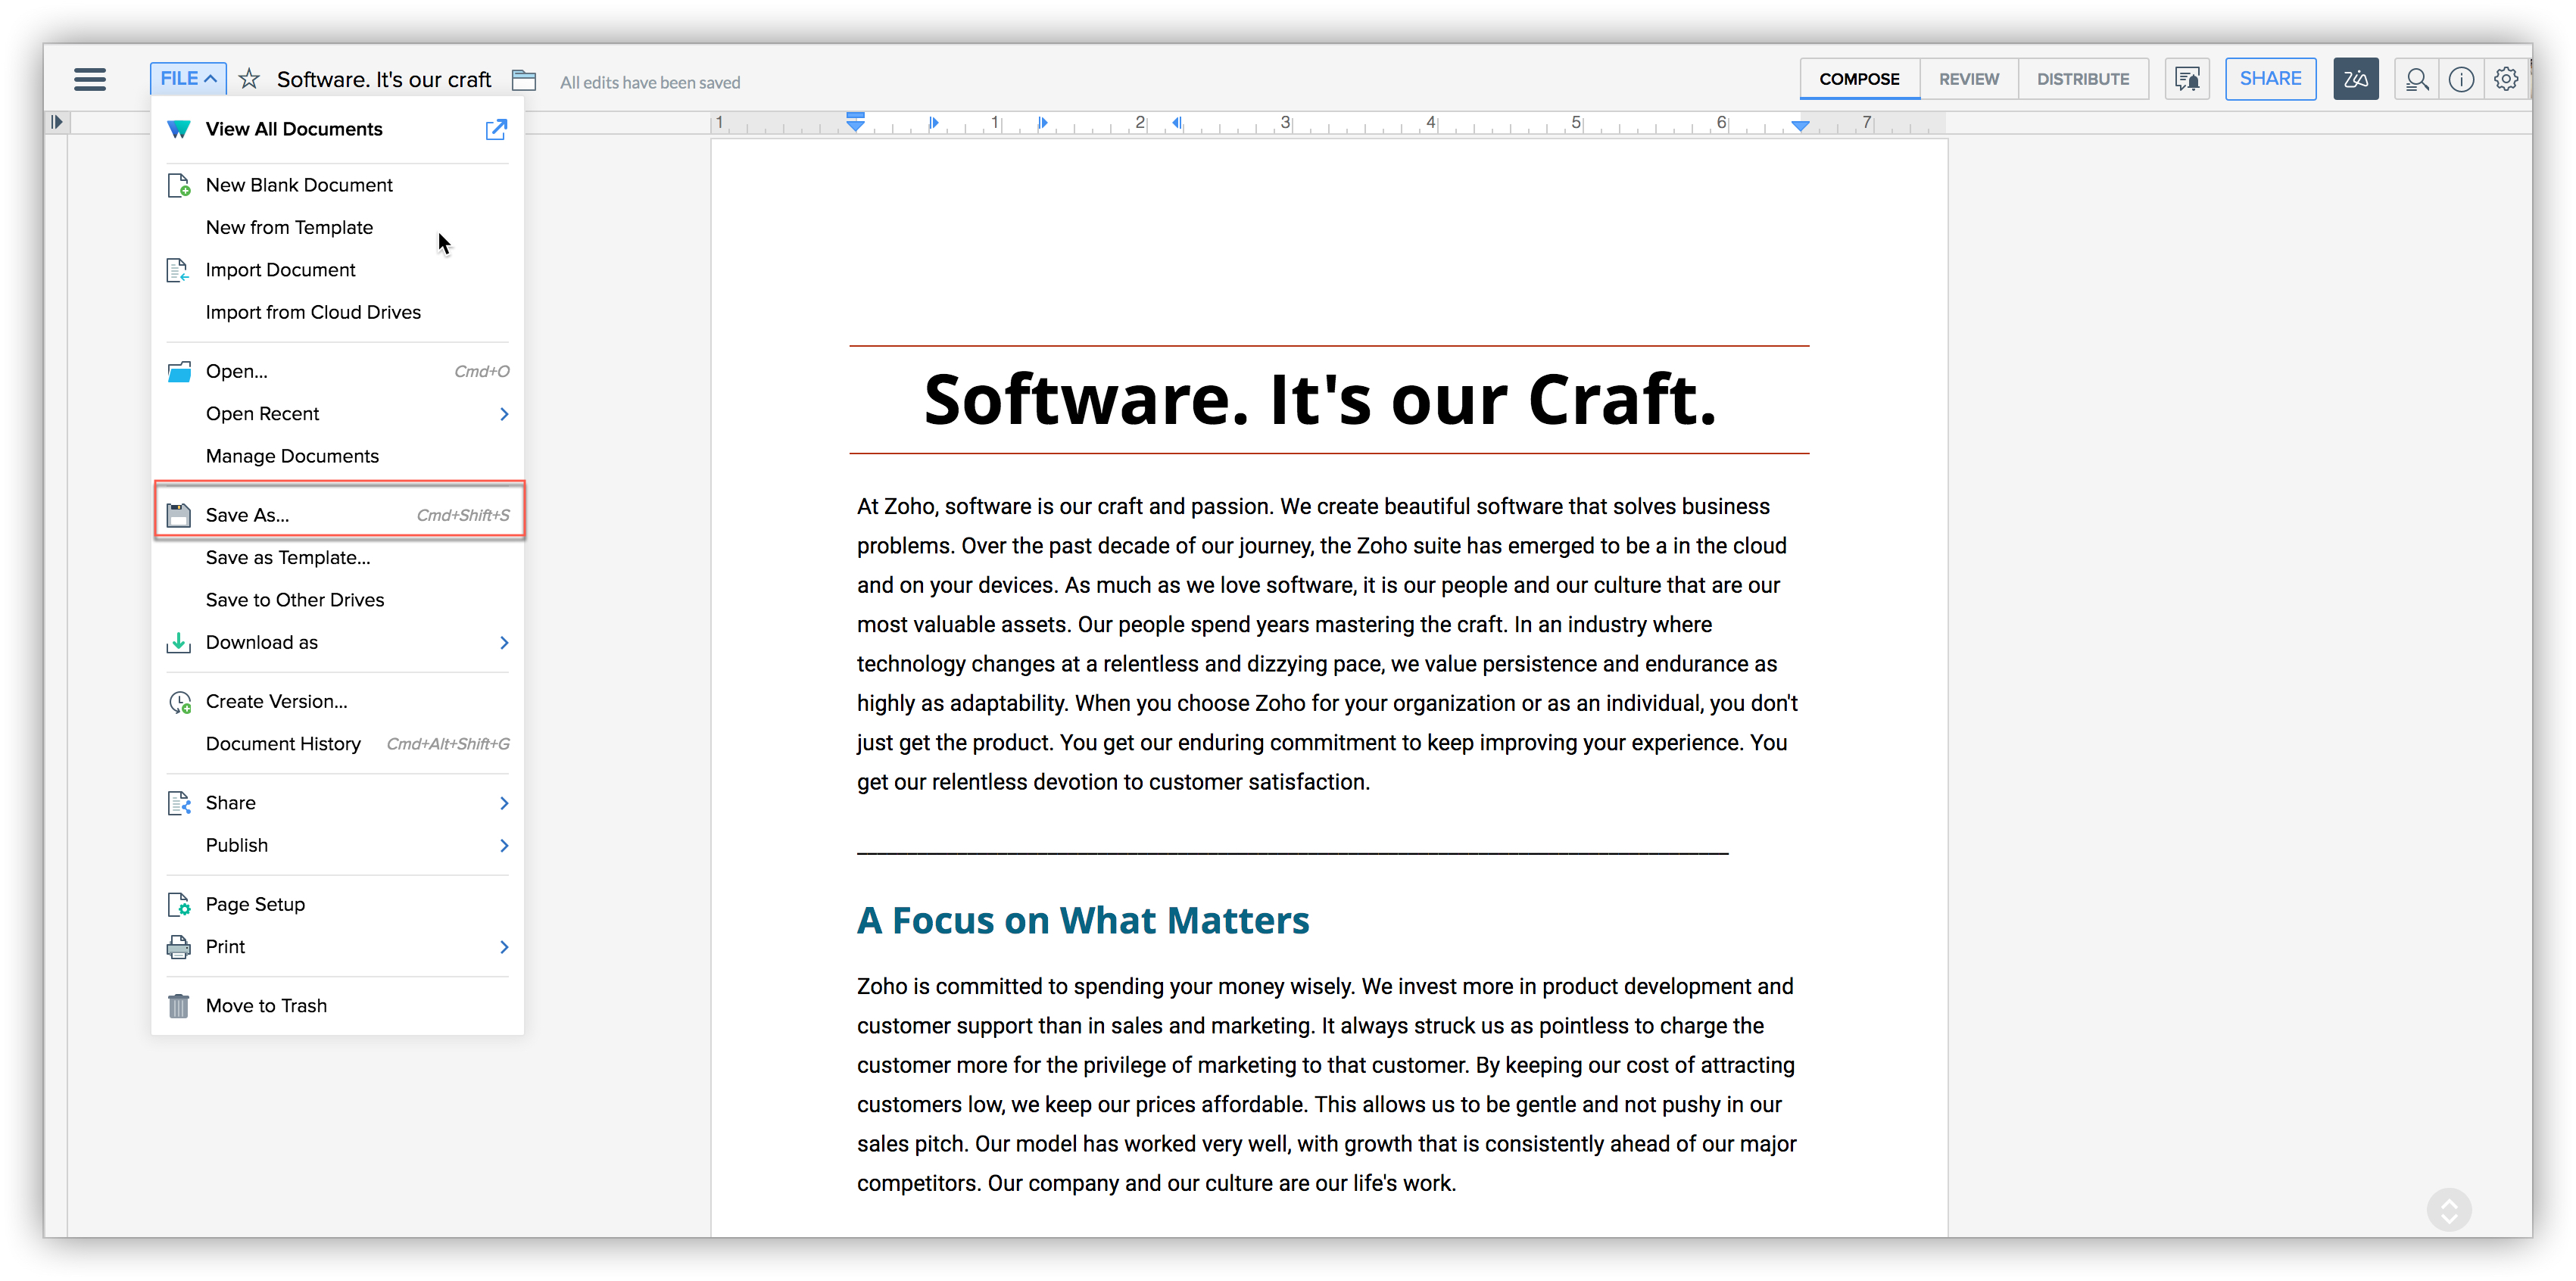This screenshot has height=1281, width=2576.
Task: Expand the Download as submenu
Action: pos(504,643)
